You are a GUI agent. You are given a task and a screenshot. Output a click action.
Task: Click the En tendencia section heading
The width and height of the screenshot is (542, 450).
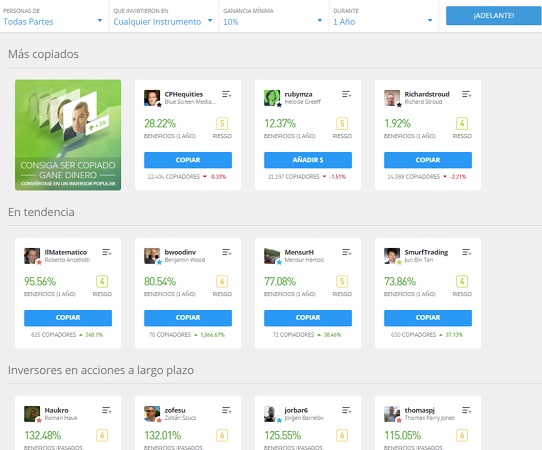[x=41, y=212]
